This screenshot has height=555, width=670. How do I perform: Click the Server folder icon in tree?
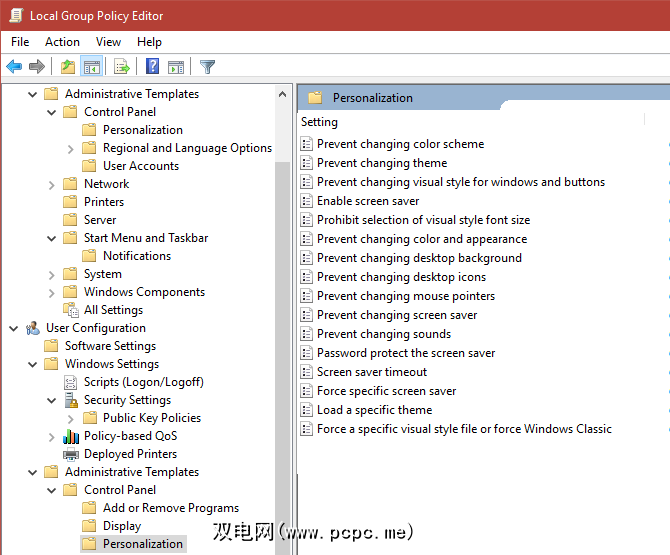[x=70, y=220]
